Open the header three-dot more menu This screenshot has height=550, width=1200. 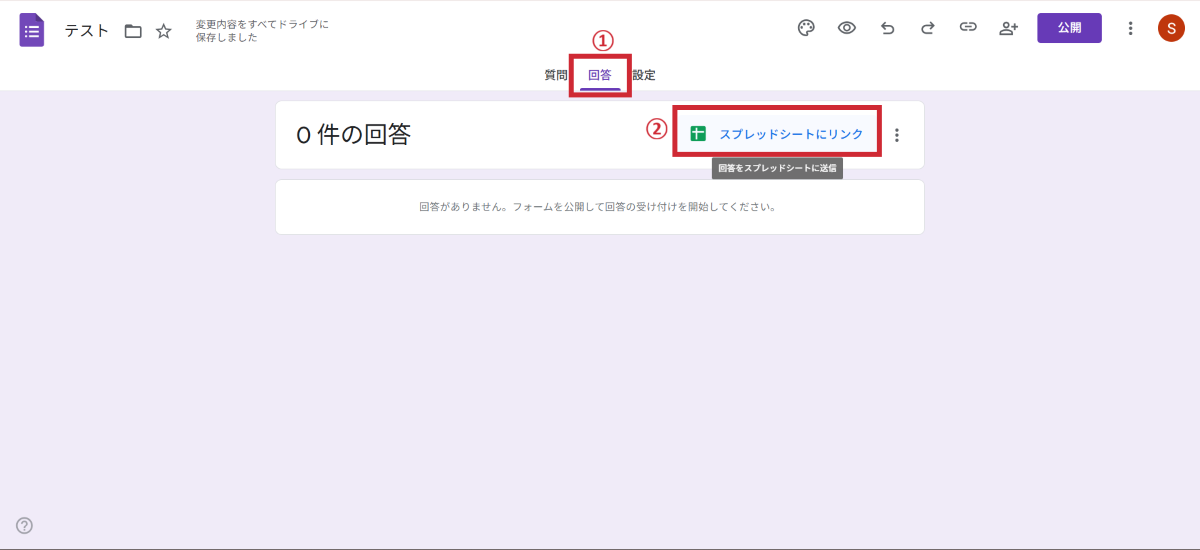tap(1131, 28)
